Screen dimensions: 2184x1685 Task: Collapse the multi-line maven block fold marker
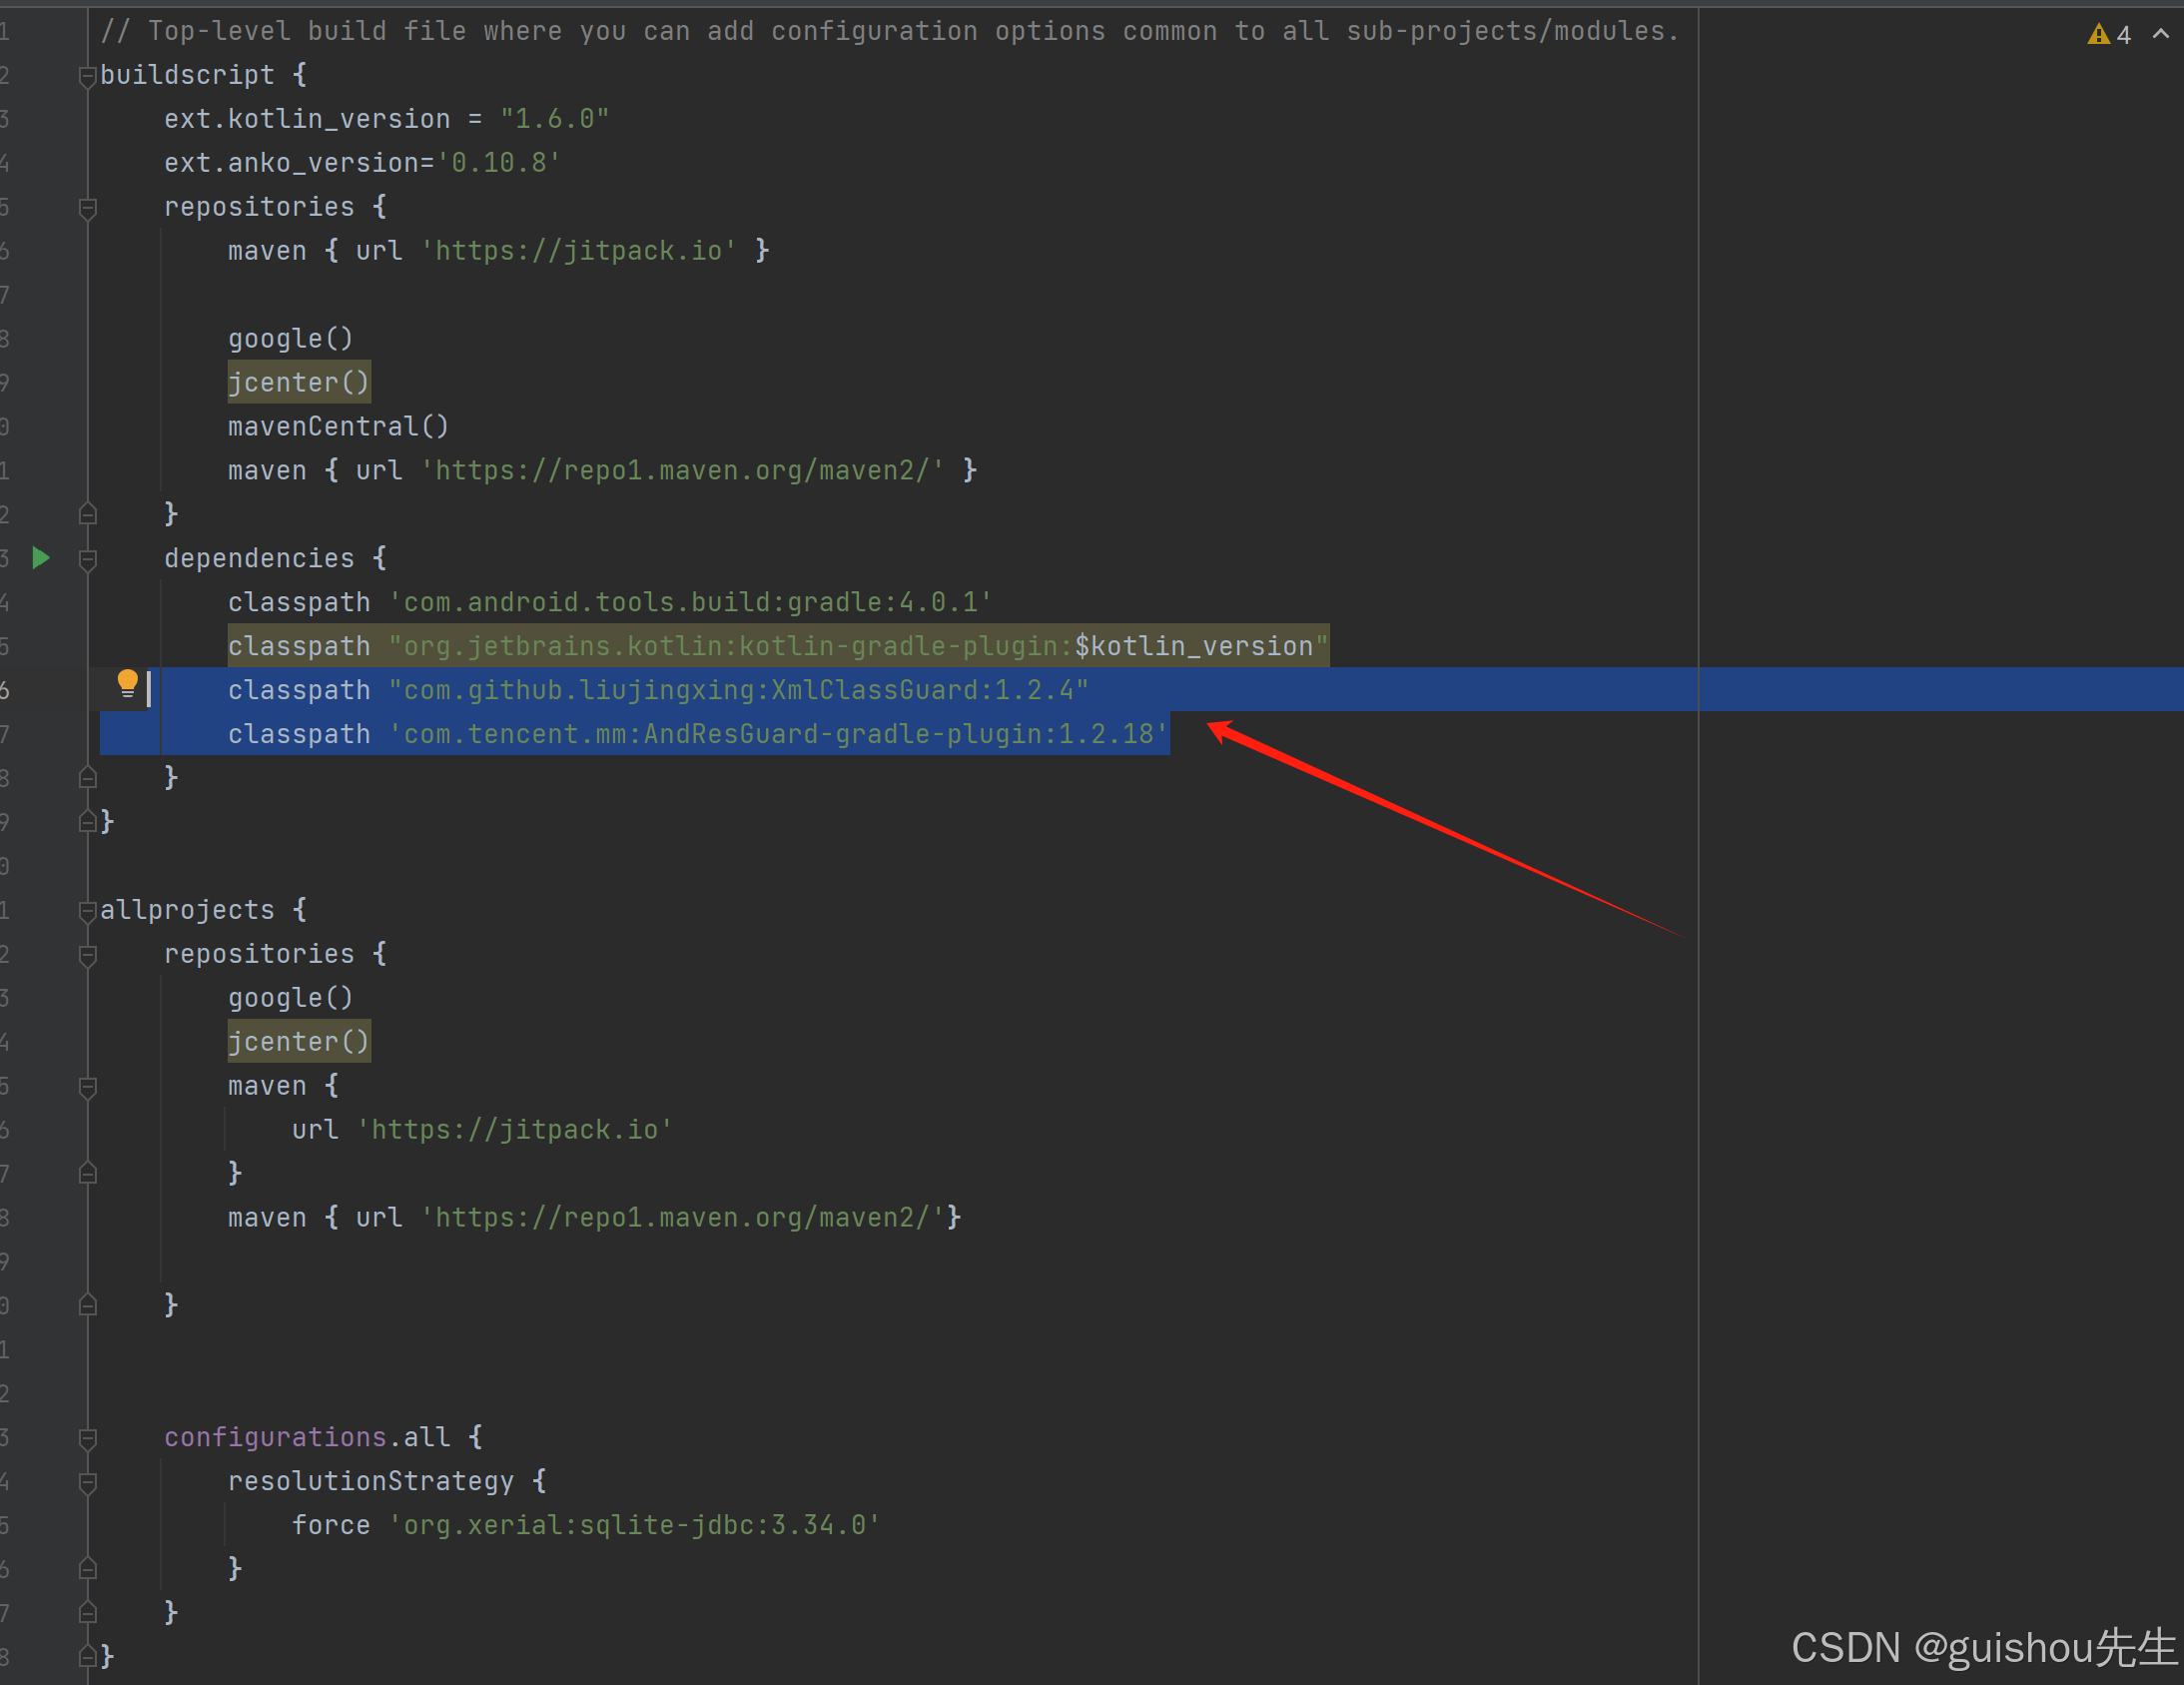pyautogui.click(x=87, y=1087)
